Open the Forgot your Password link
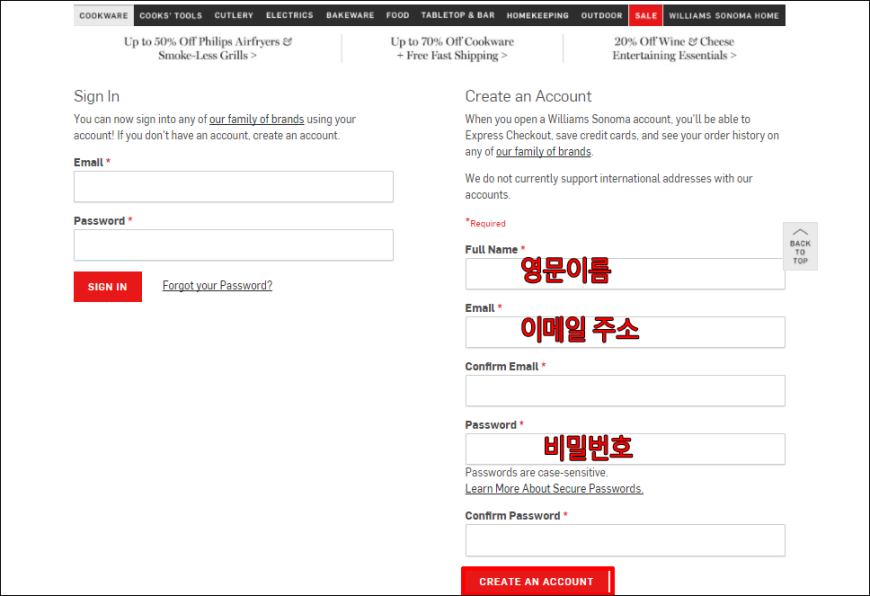The width and height of the screenshot is (870, 596). coord(217,285)
